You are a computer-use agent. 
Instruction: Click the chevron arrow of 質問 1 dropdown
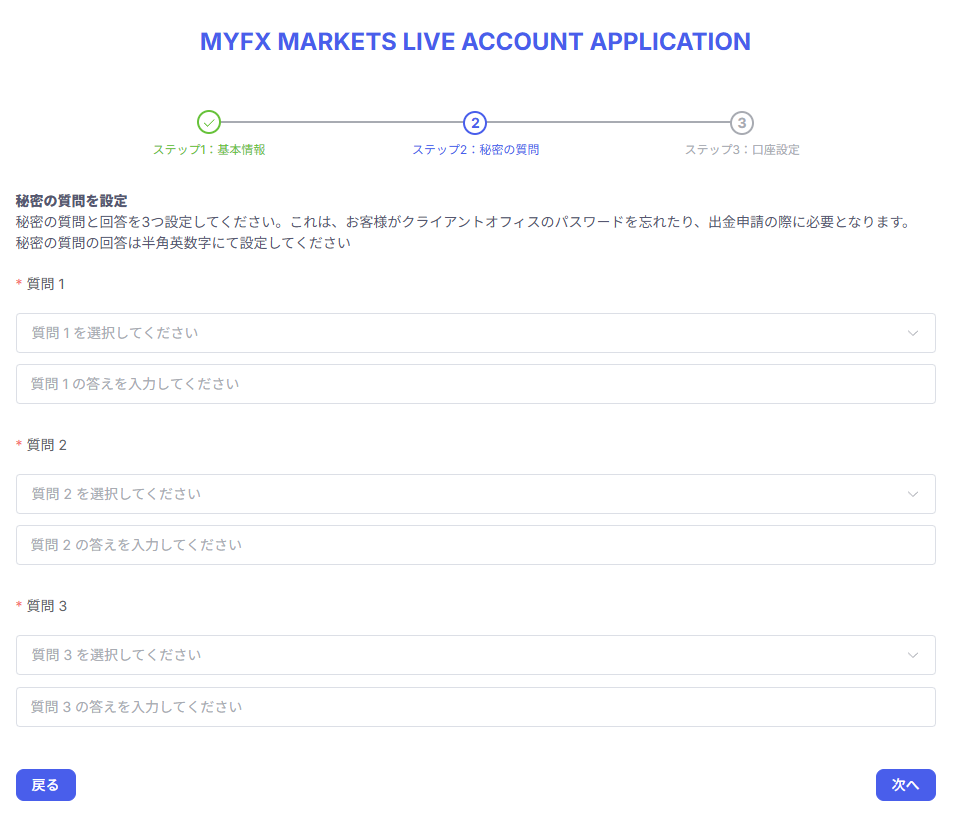(913, 333)
